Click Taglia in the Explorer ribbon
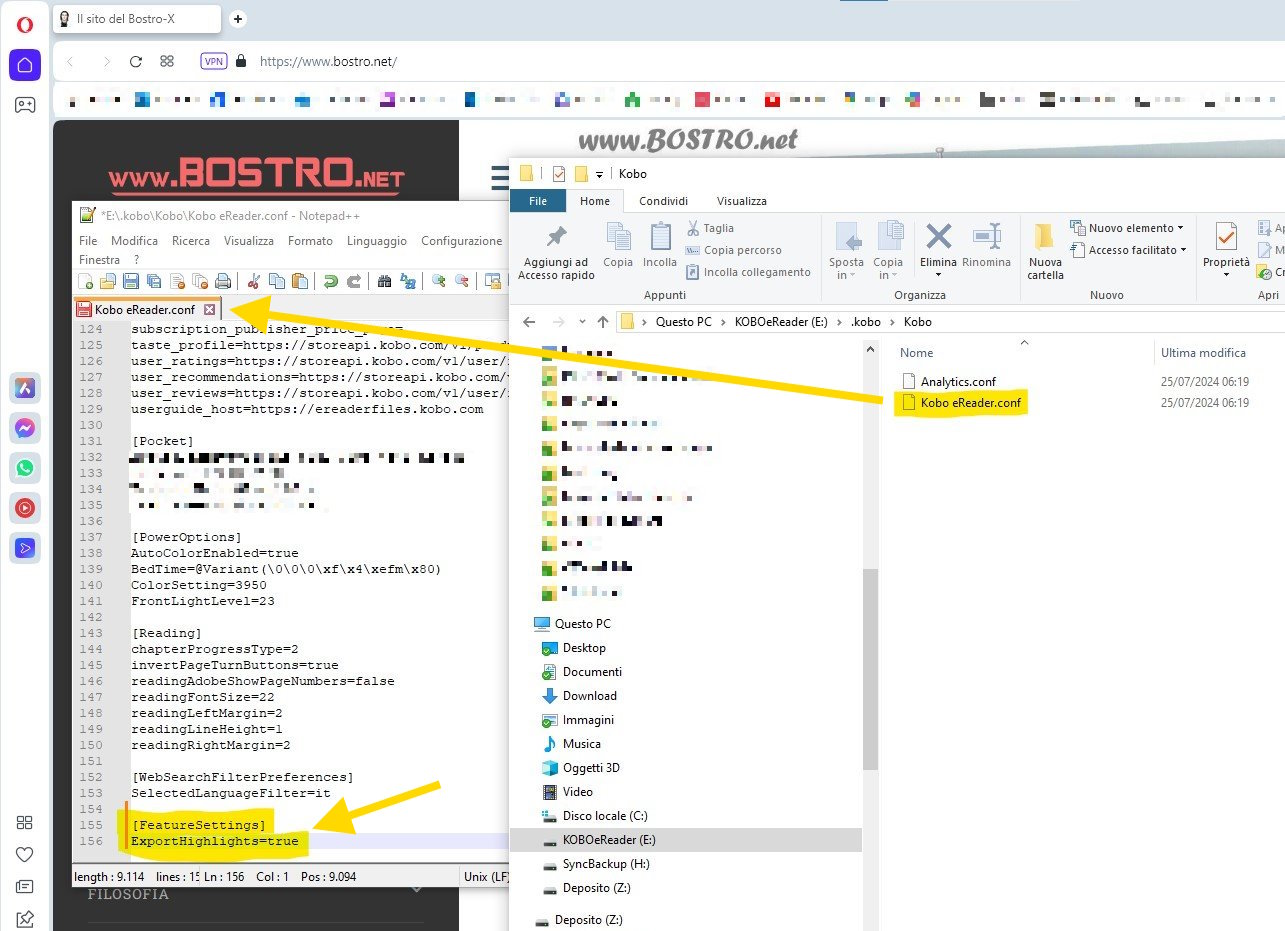 pyautogui.click(x=711, y=228)
